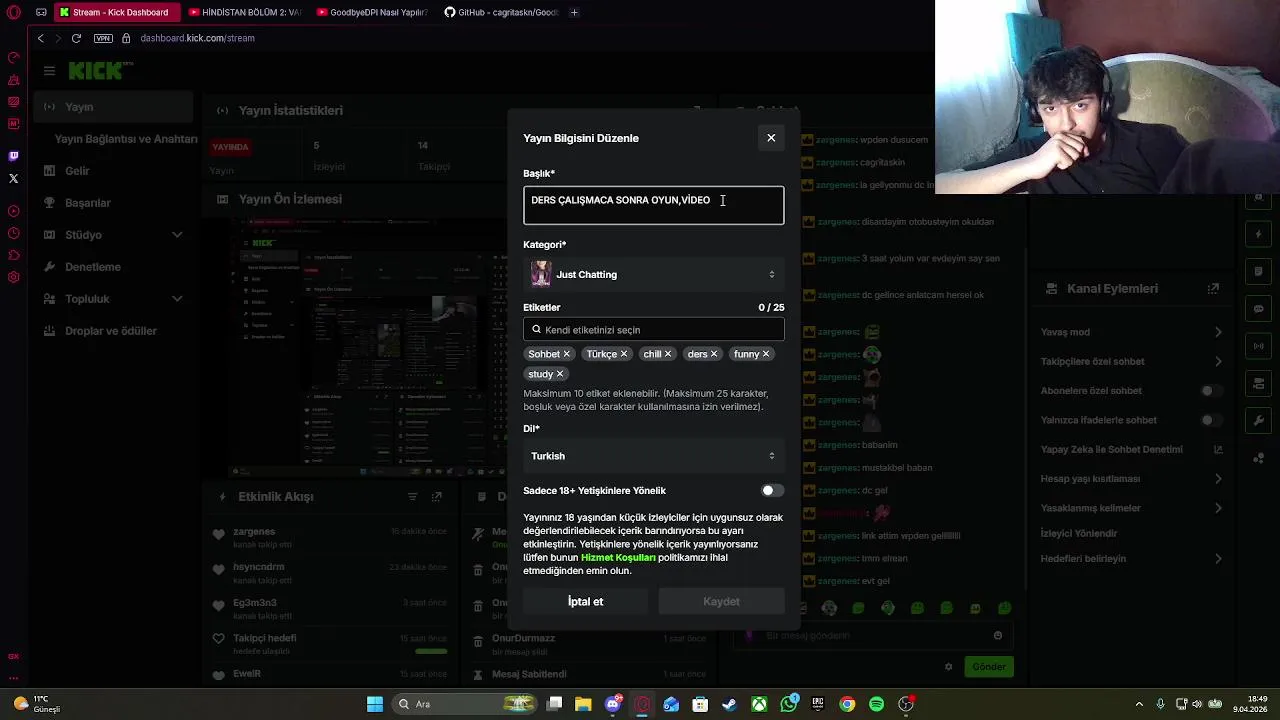Pop out the Kanal Eylemleri panel

(1213, 288)
